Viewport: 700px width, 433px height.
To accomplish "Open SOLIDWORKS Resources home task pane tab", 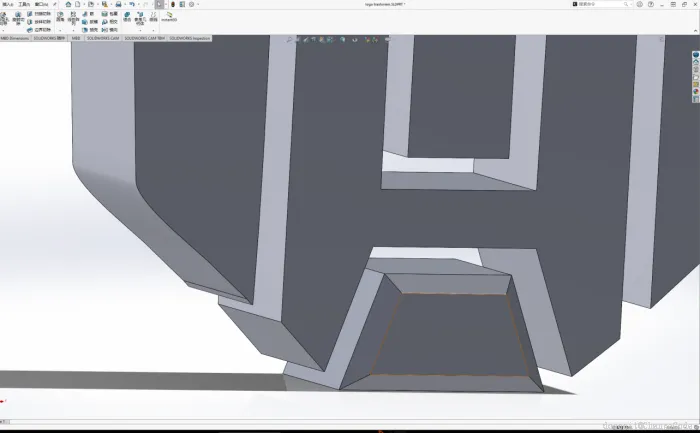I will (696, 62).
